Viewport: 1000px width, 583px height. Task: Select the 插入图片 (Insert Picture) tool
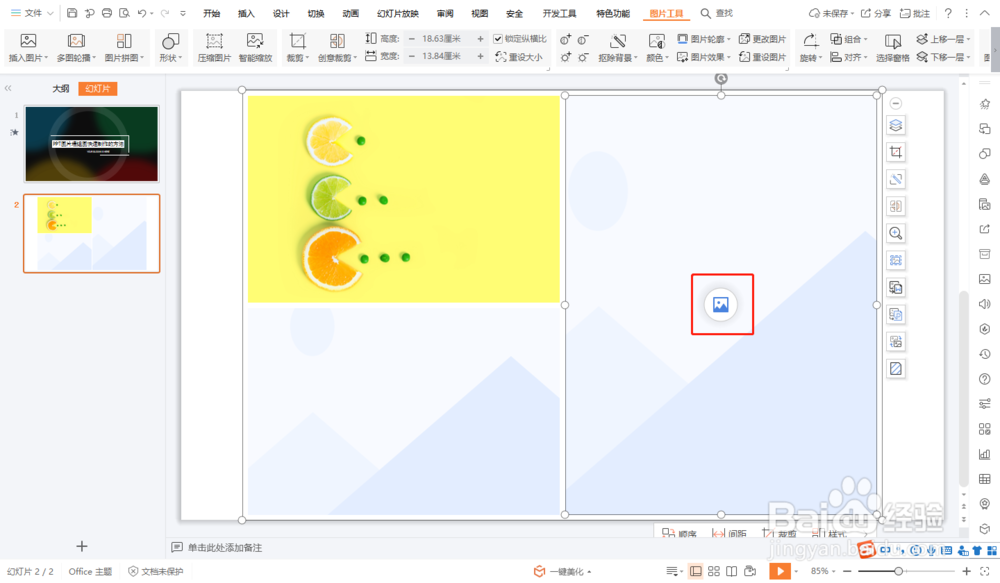(x=27, y=47)
